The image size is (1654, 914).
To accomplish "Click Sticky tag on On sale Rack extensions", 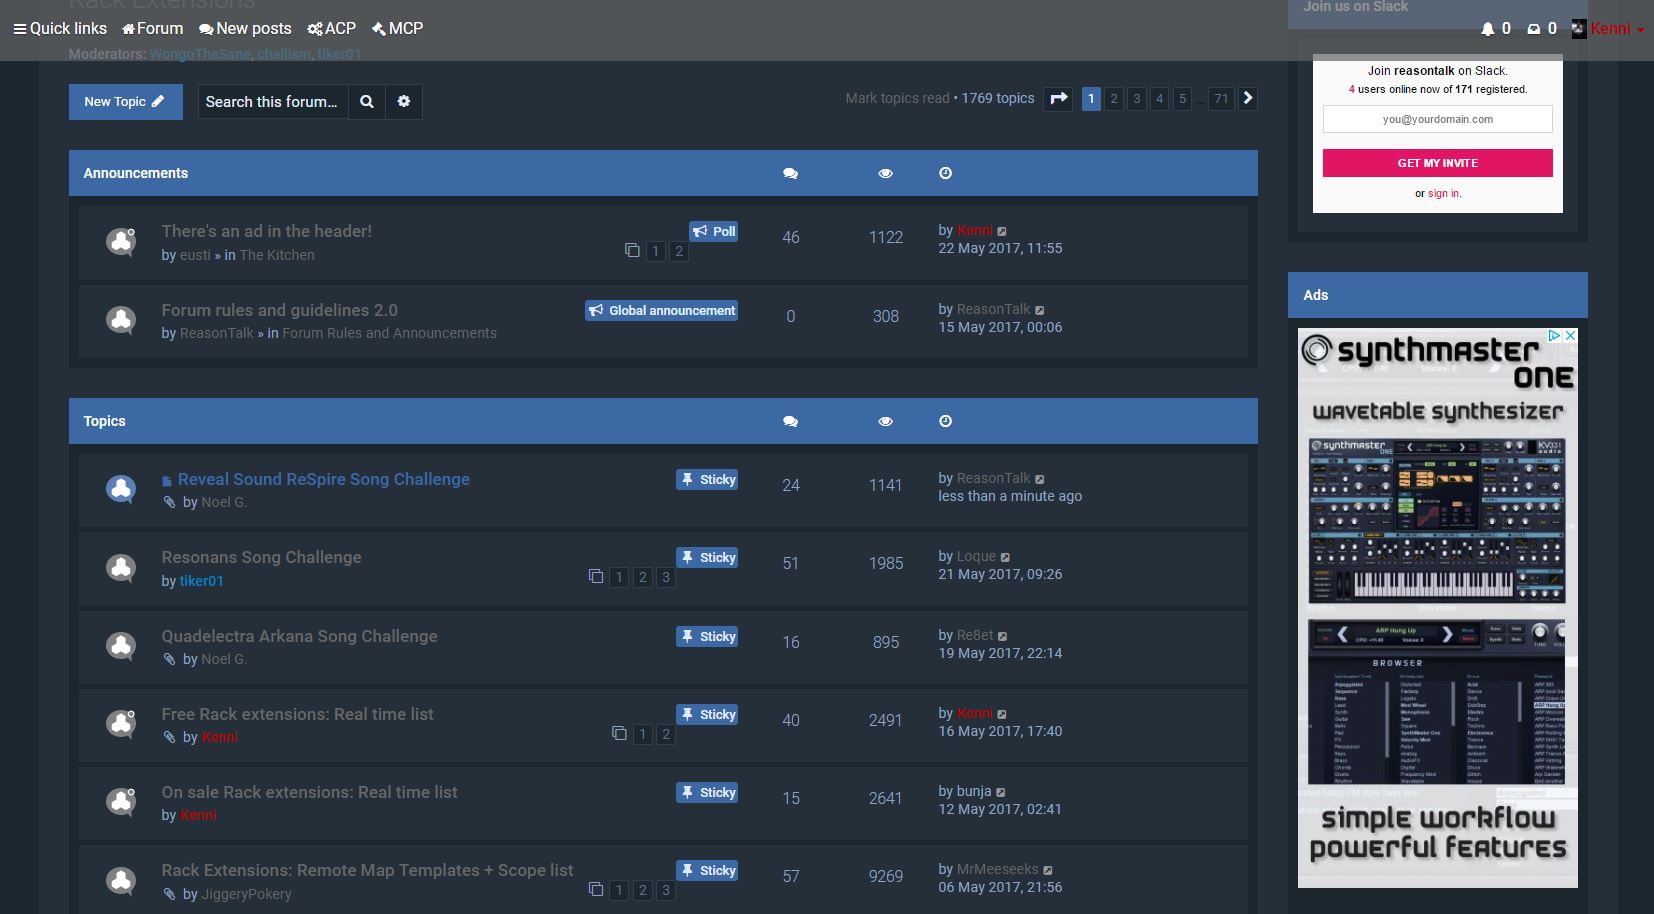I will 707,792.
